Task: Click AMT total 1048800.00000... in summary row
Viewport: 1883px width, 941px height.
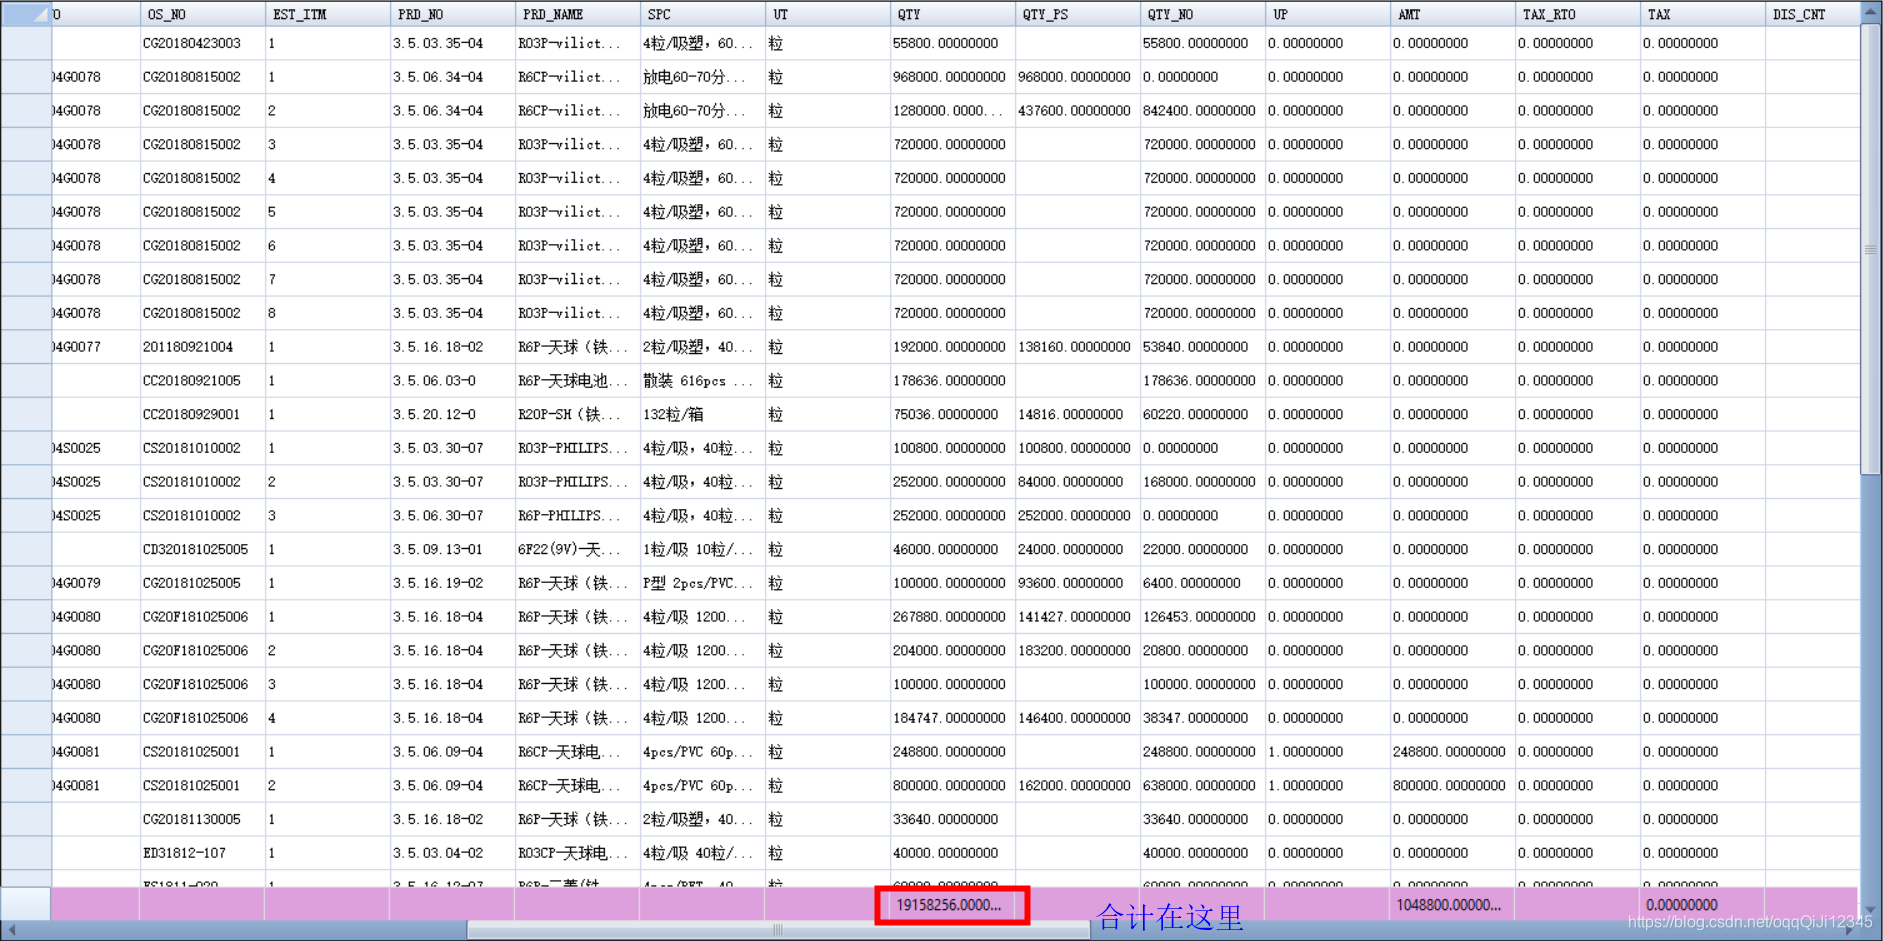Action: point(1452,905)
